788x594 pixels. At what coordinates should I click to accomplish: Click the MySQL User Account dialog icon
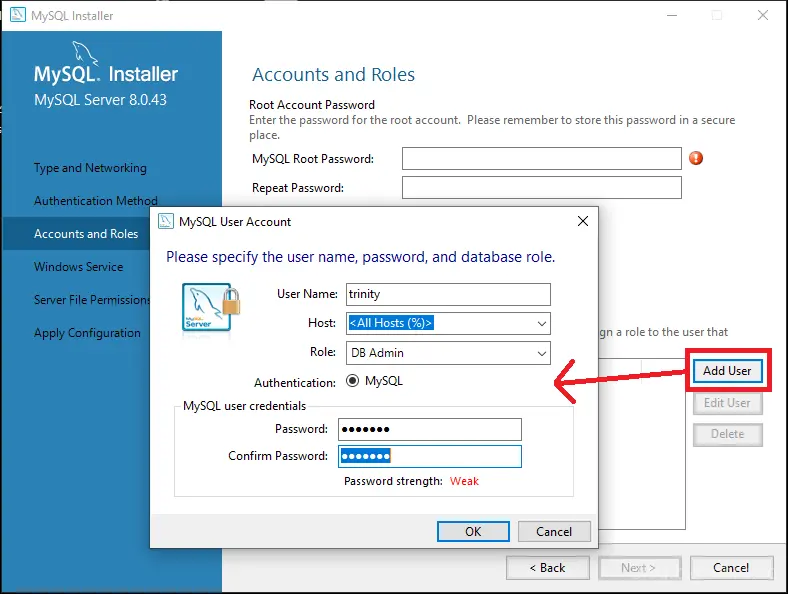tap(166, 221)
